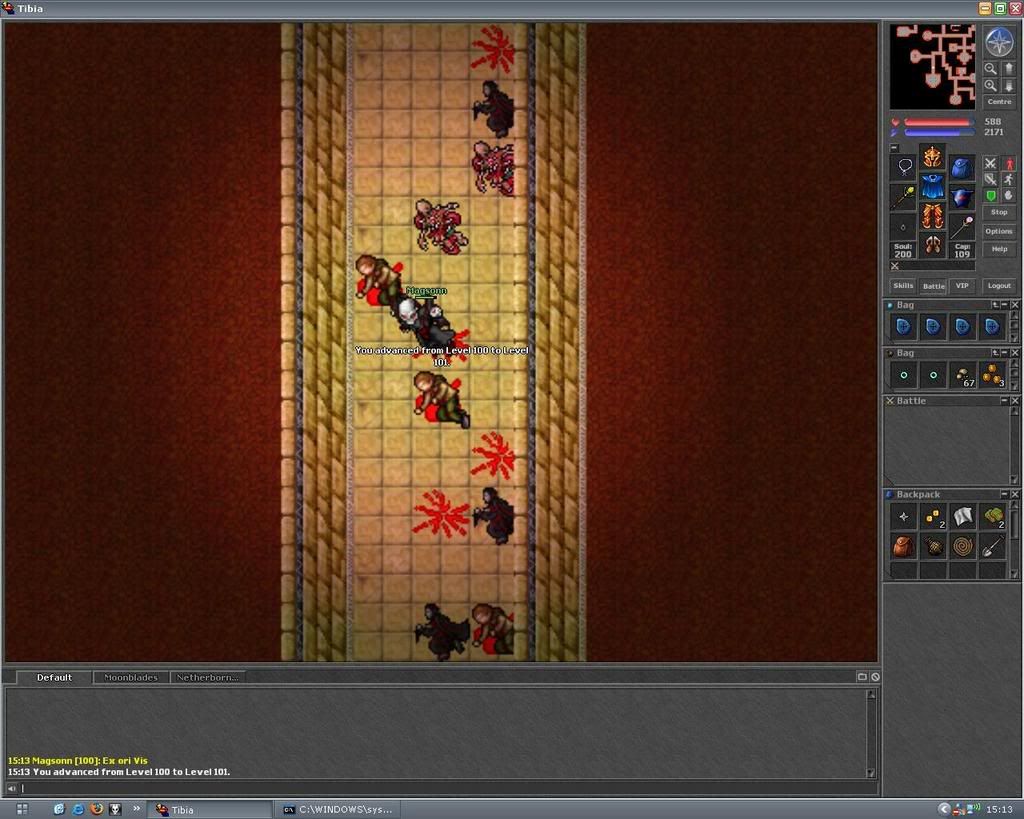
Task: Go up one level in top Bag
Action: [995, 305]
